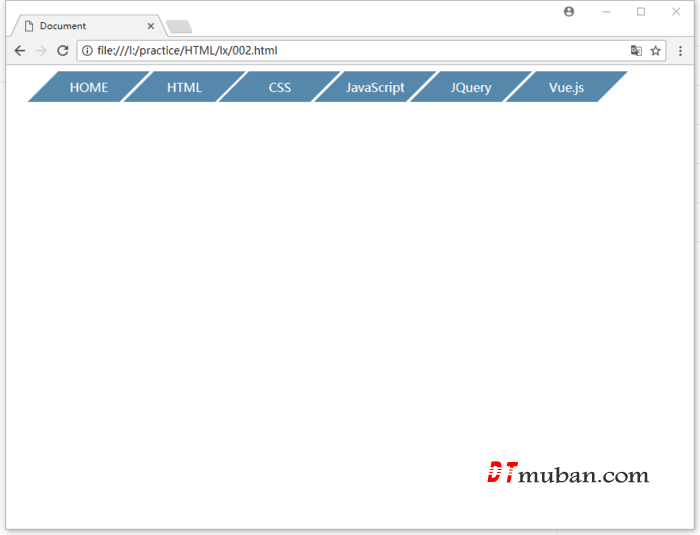The image size is (700, 535).
Task: Open Chrome's three-dot menu
Action: [x=680, y=51]
